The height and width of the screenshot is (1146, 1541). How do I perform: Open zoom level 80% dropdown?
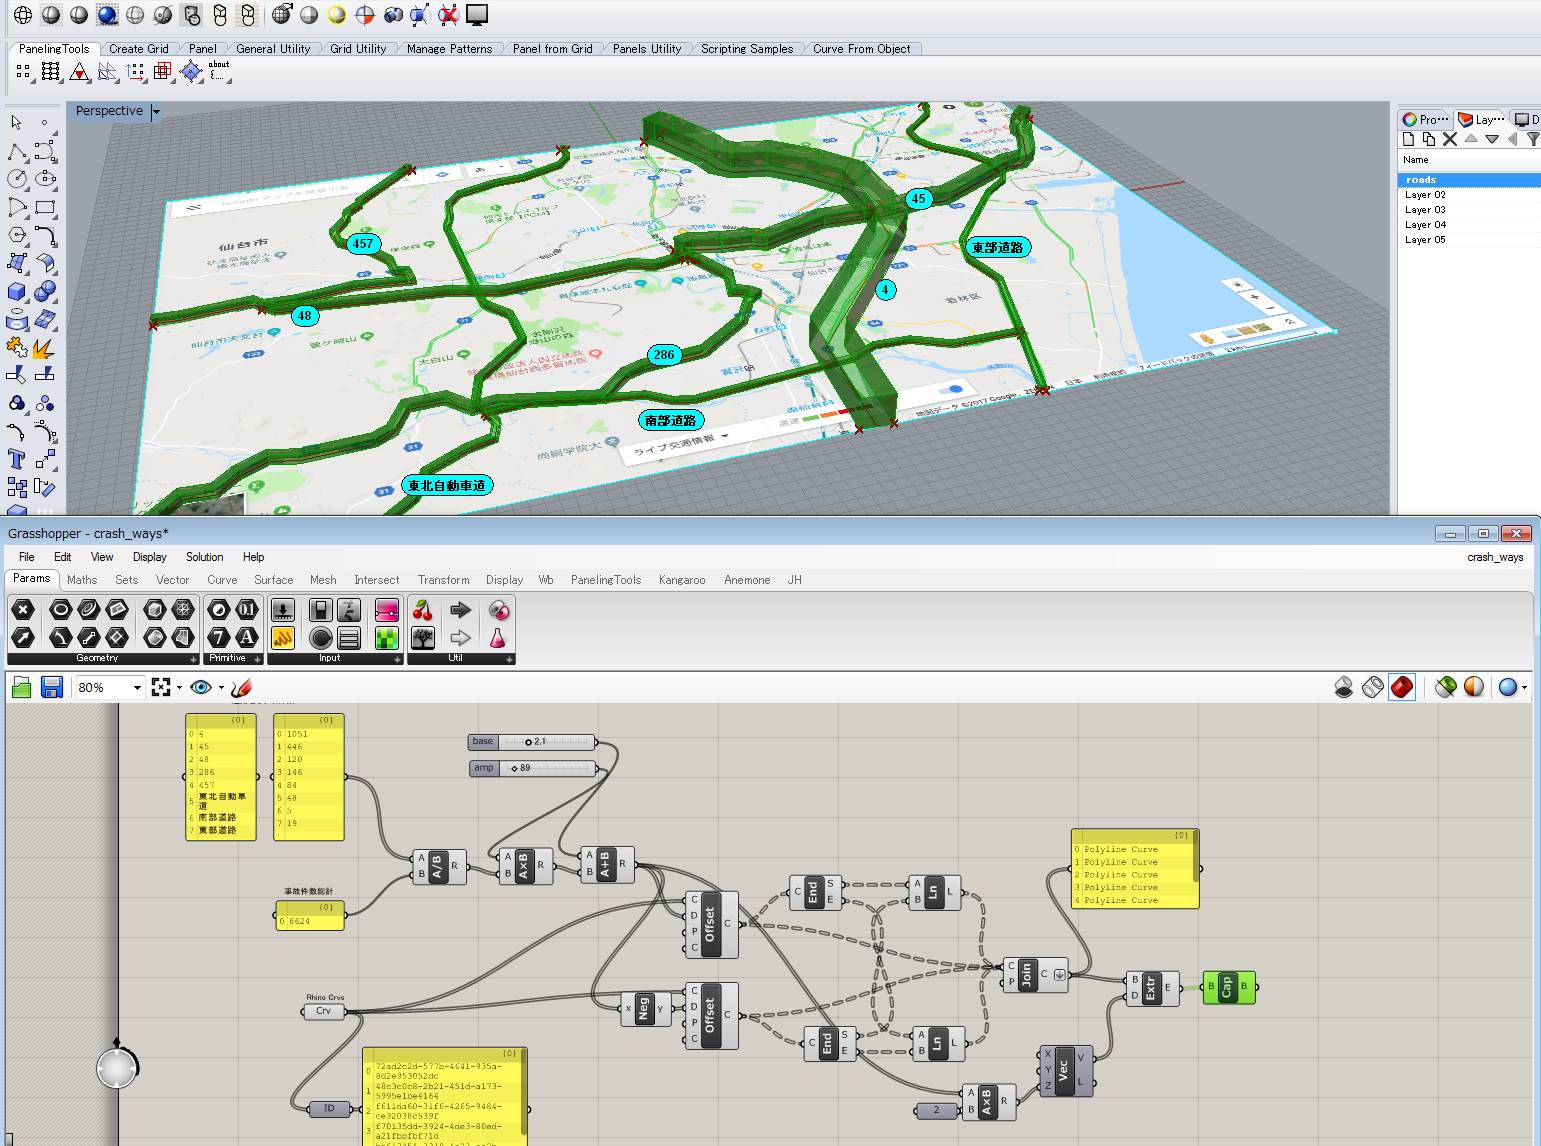pyautogui.click(x=137, y=687)
